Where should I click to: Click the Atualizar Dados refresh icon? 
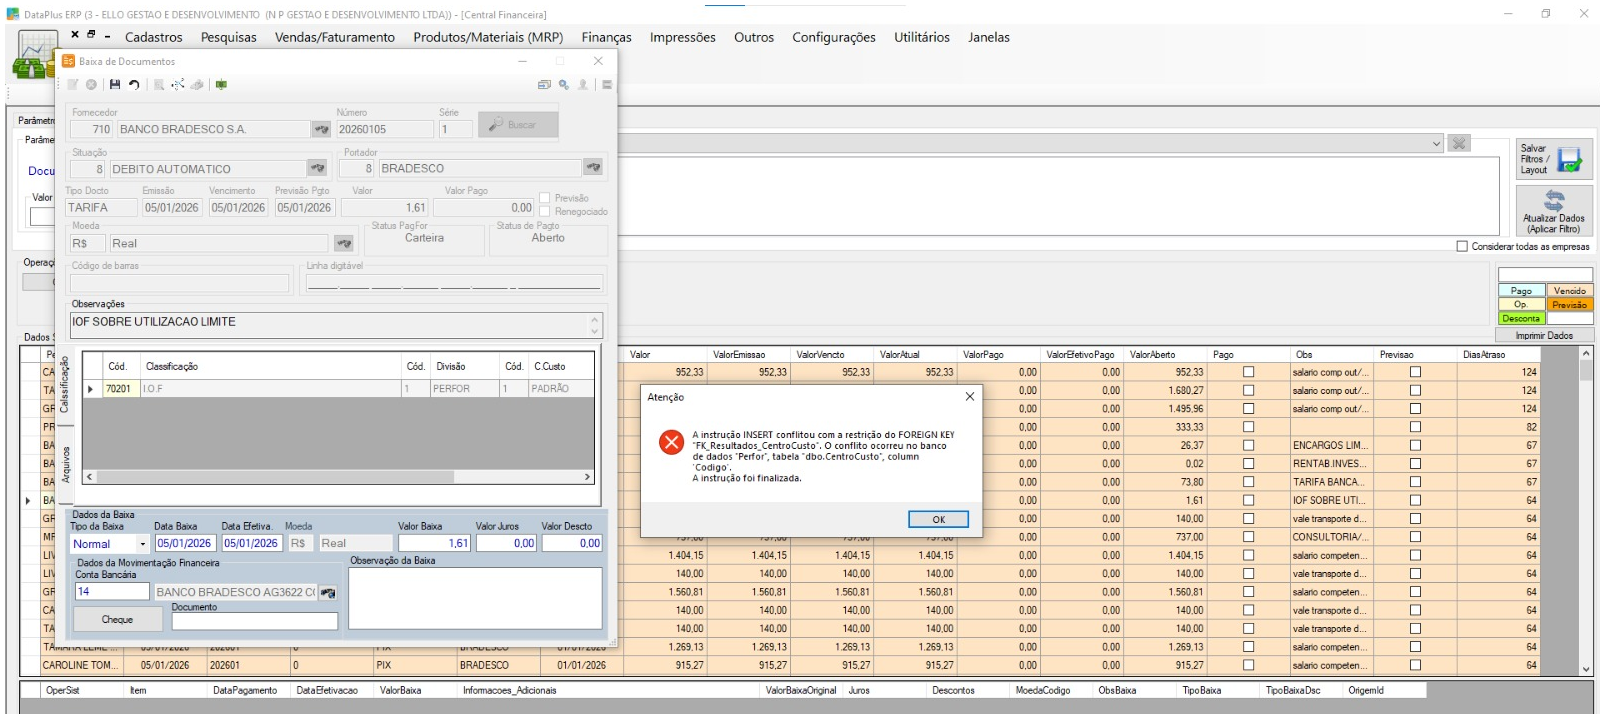tap(1554, 199)
